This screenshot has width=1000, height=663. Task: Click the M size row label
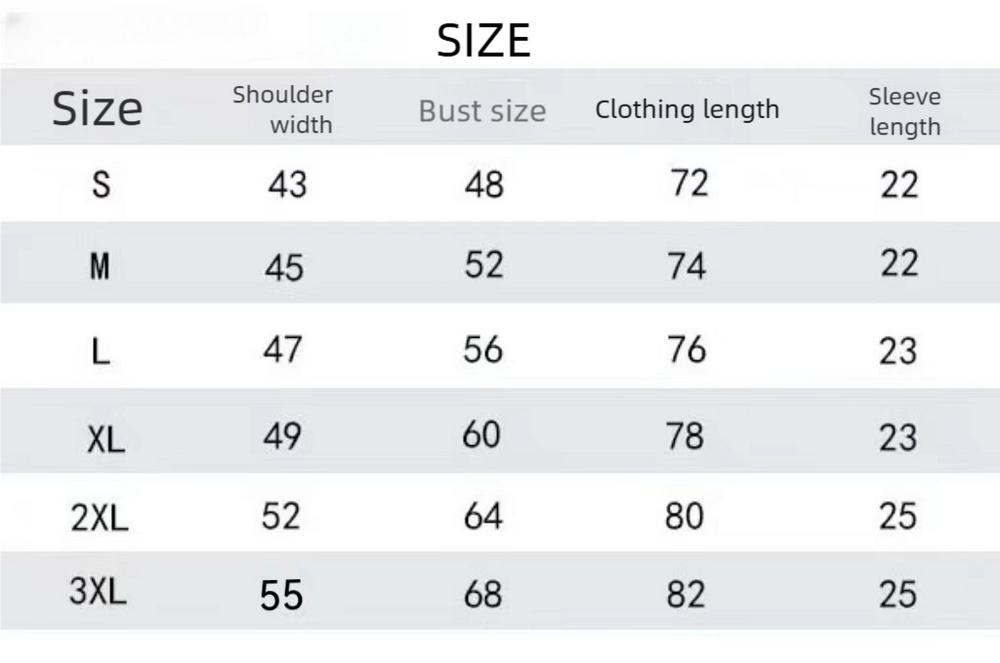click(100, 267)
